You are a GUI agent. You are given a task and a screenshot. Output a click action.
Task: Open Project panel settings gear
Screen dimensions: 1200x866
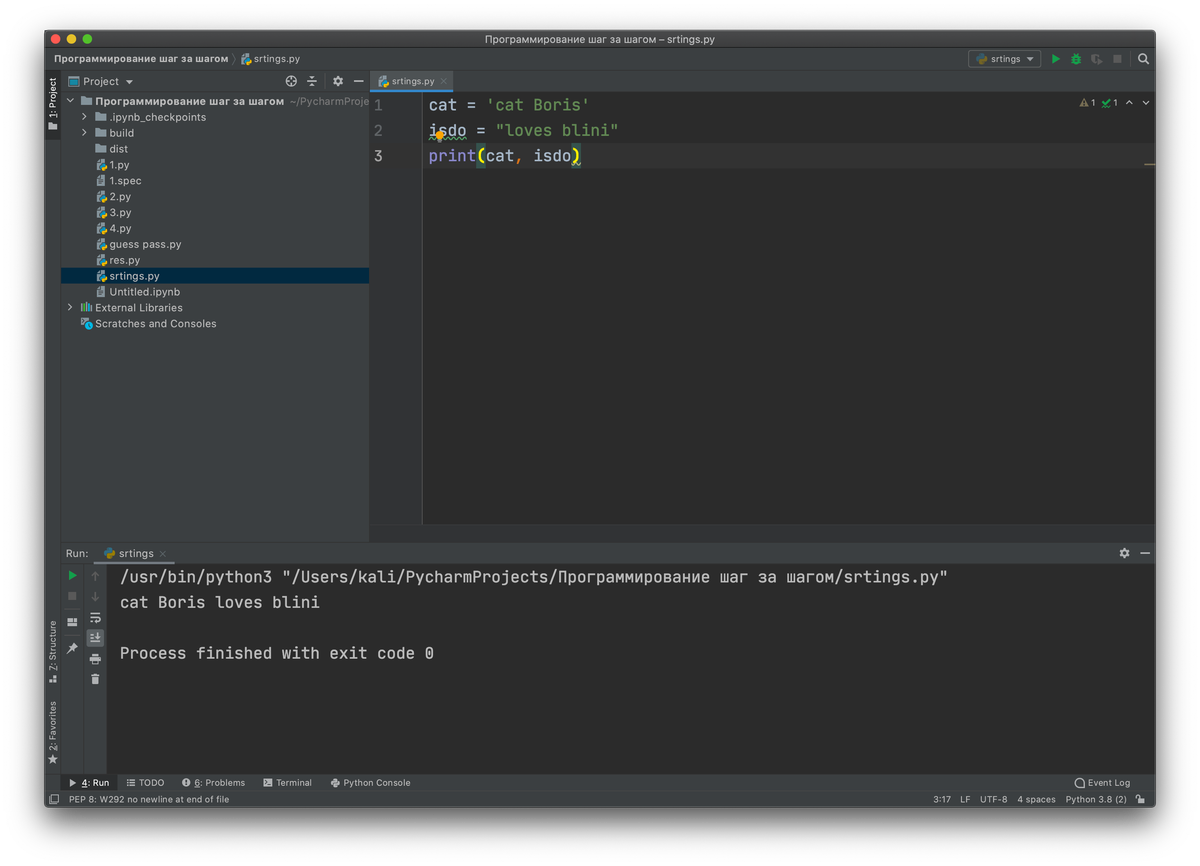pyautogui.click(x=338, y=81)
